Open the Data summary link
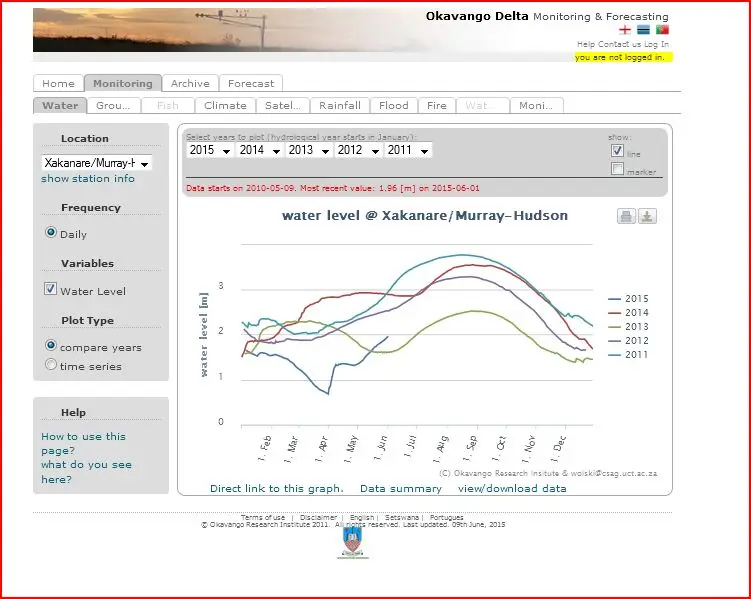Viewport: 751px width, 599px height. click(401, 488)
